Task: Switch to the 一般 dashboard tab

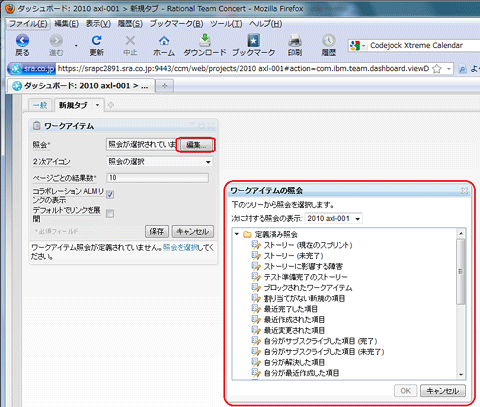Action: [40, 105]
